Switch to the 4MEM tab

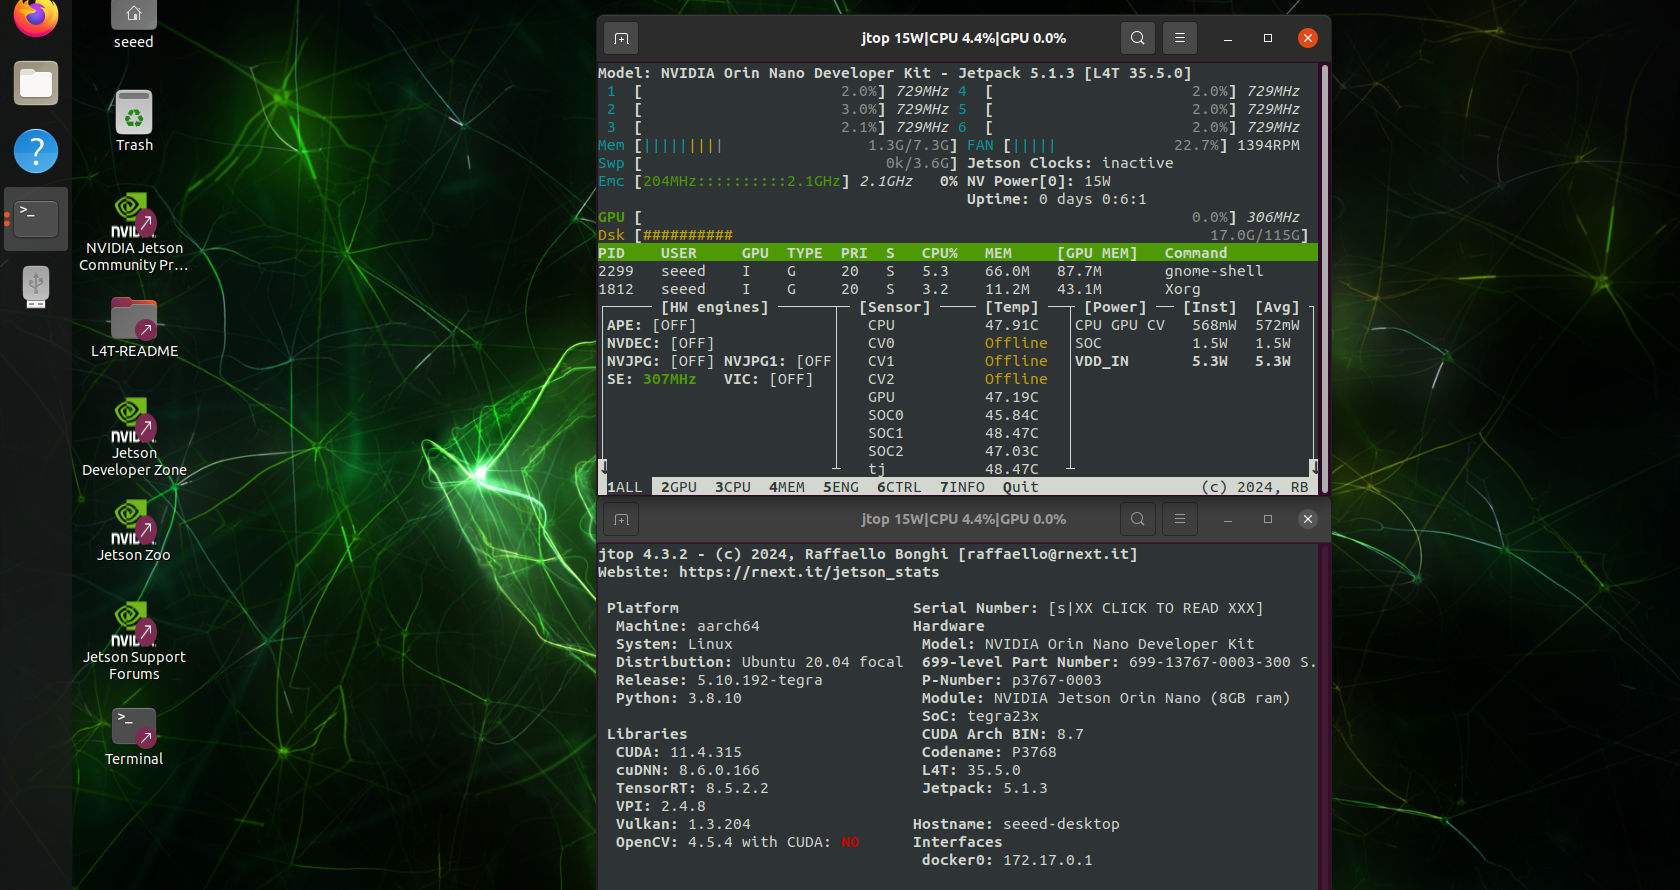pyautogui.click(x=787, y=487)
